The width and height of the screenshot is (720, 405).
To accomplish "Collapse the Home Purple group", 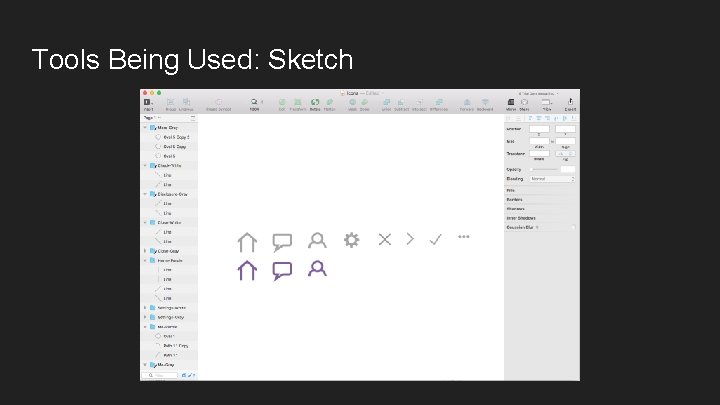I will [x=146, y=260].
